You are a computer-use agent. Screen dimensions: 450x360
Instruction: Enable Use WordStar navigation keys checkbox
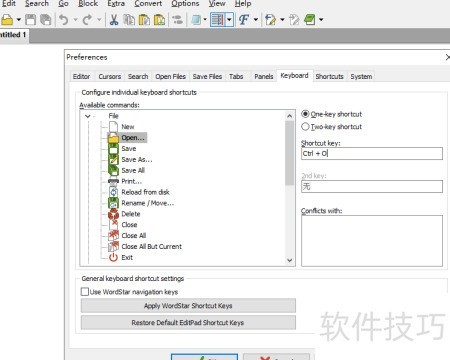pyautogui.click(x=85, y=292)
